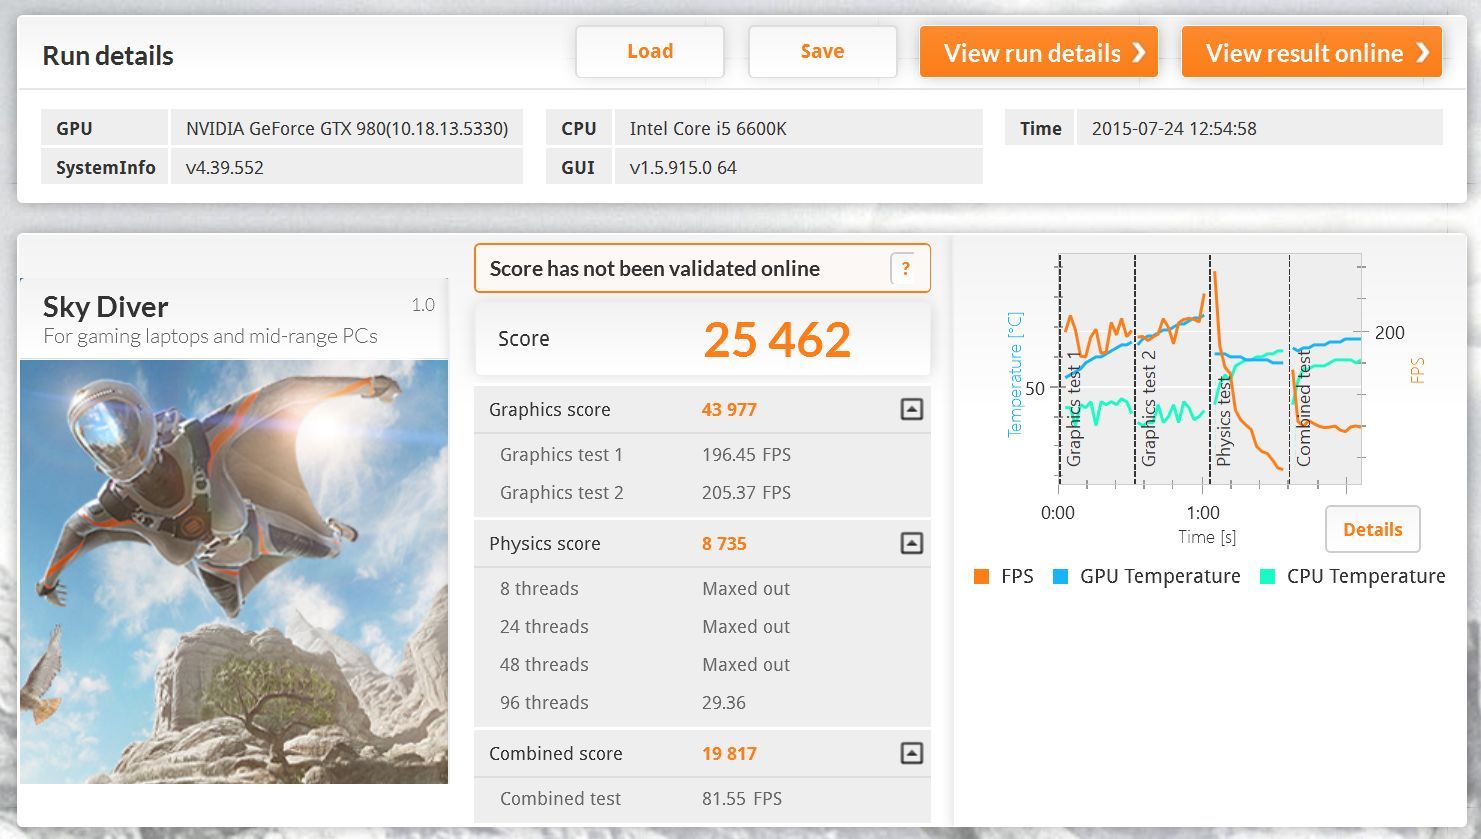1481x839 pixels.
Task: Collapse the Combined score section
Action: pos(911,753)
